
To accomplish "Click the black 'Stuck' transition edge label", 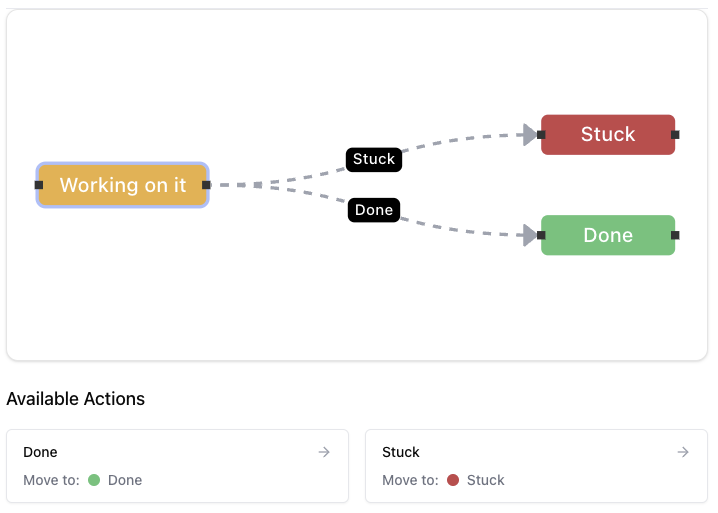I will 374,159.
